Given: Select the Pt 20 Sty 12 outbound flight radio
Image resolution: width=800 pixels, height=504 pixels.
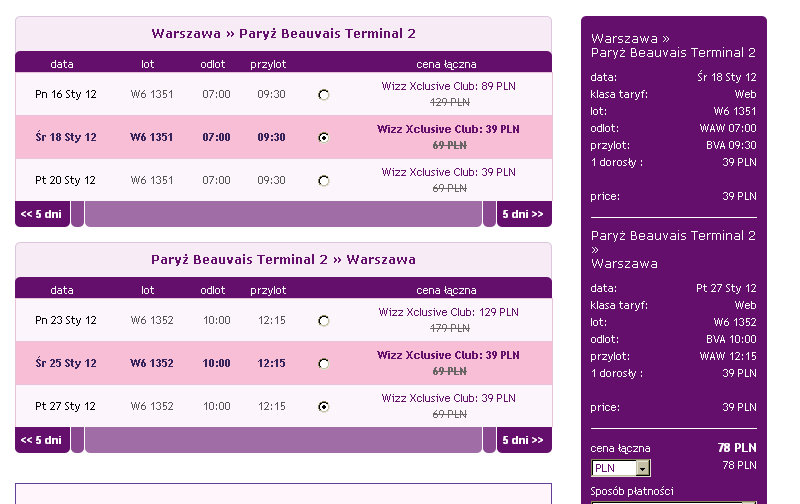Looking at the screenshot, I should 323,181.
